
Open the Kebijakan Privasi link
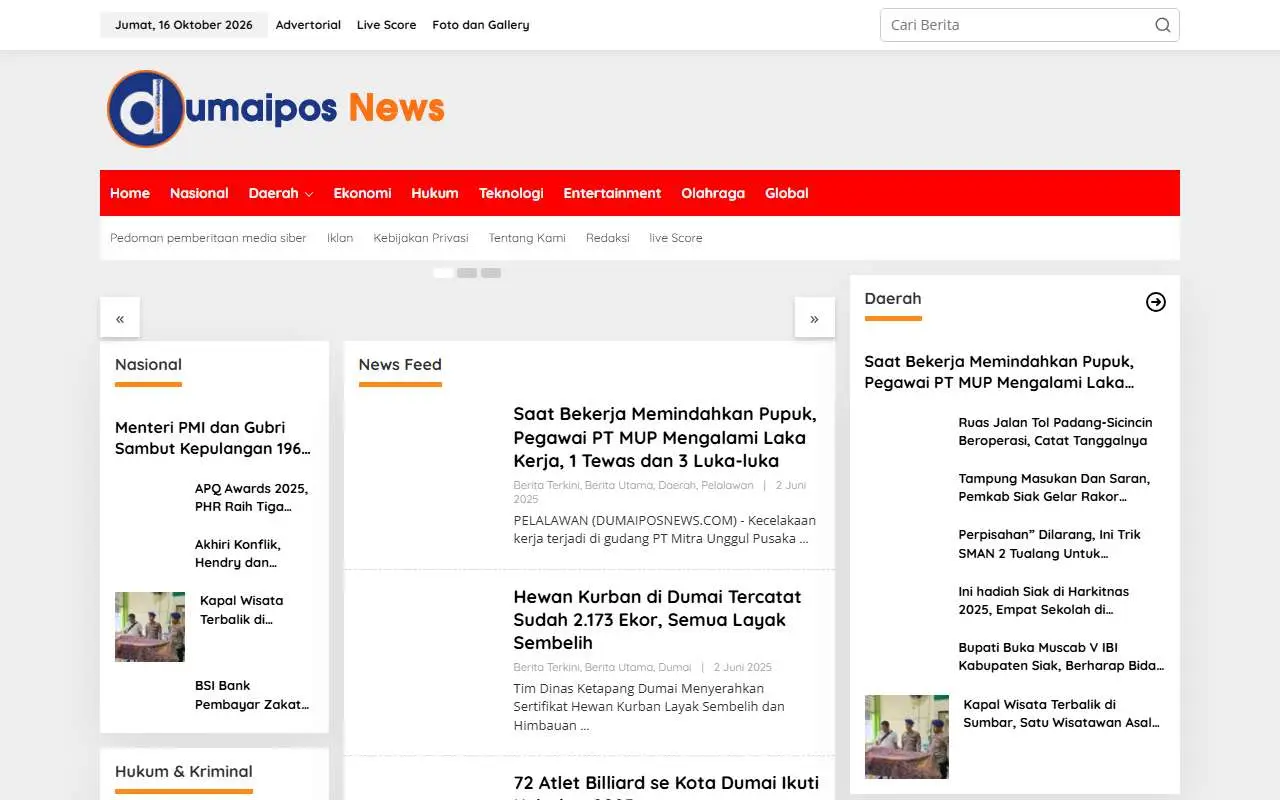coord(421,238)
